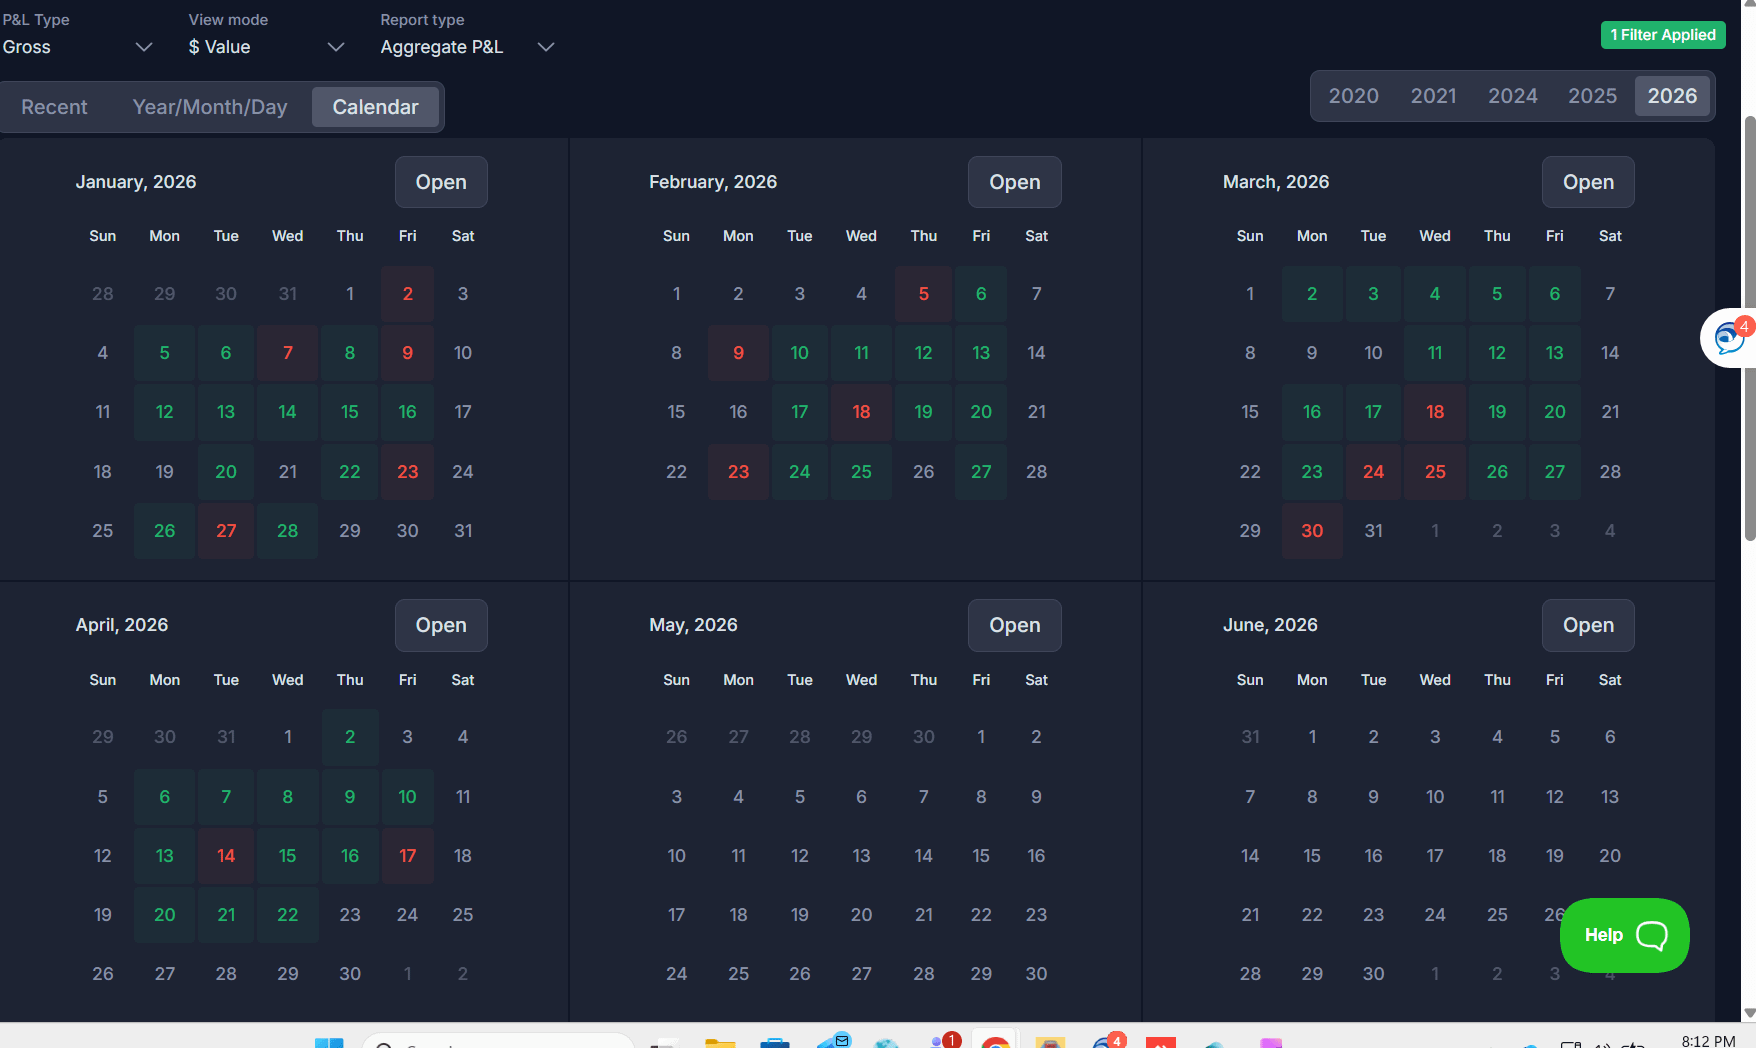
Task: Select the Calendar tab
Action: [375, 107]
